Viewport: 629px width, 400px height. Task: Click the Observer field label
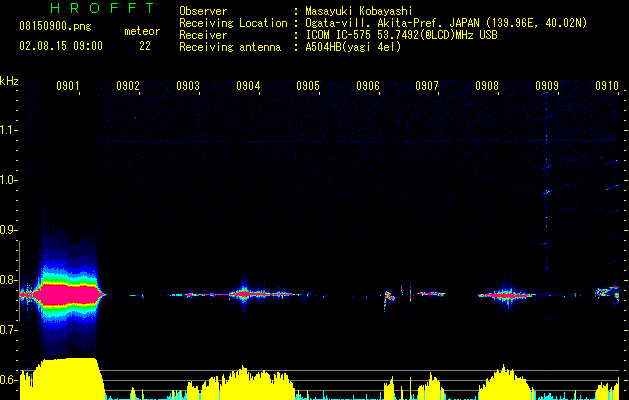(203, 11)
